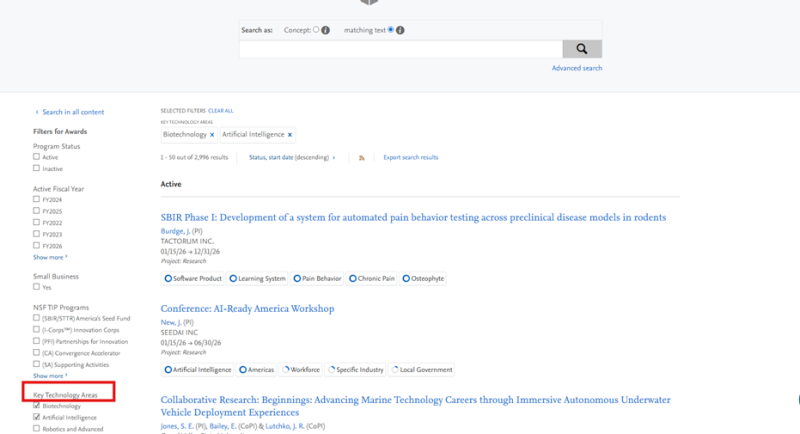Open the RSS feed icon
The width and height of the screenshot is (800, 434).
pos(362,158)
